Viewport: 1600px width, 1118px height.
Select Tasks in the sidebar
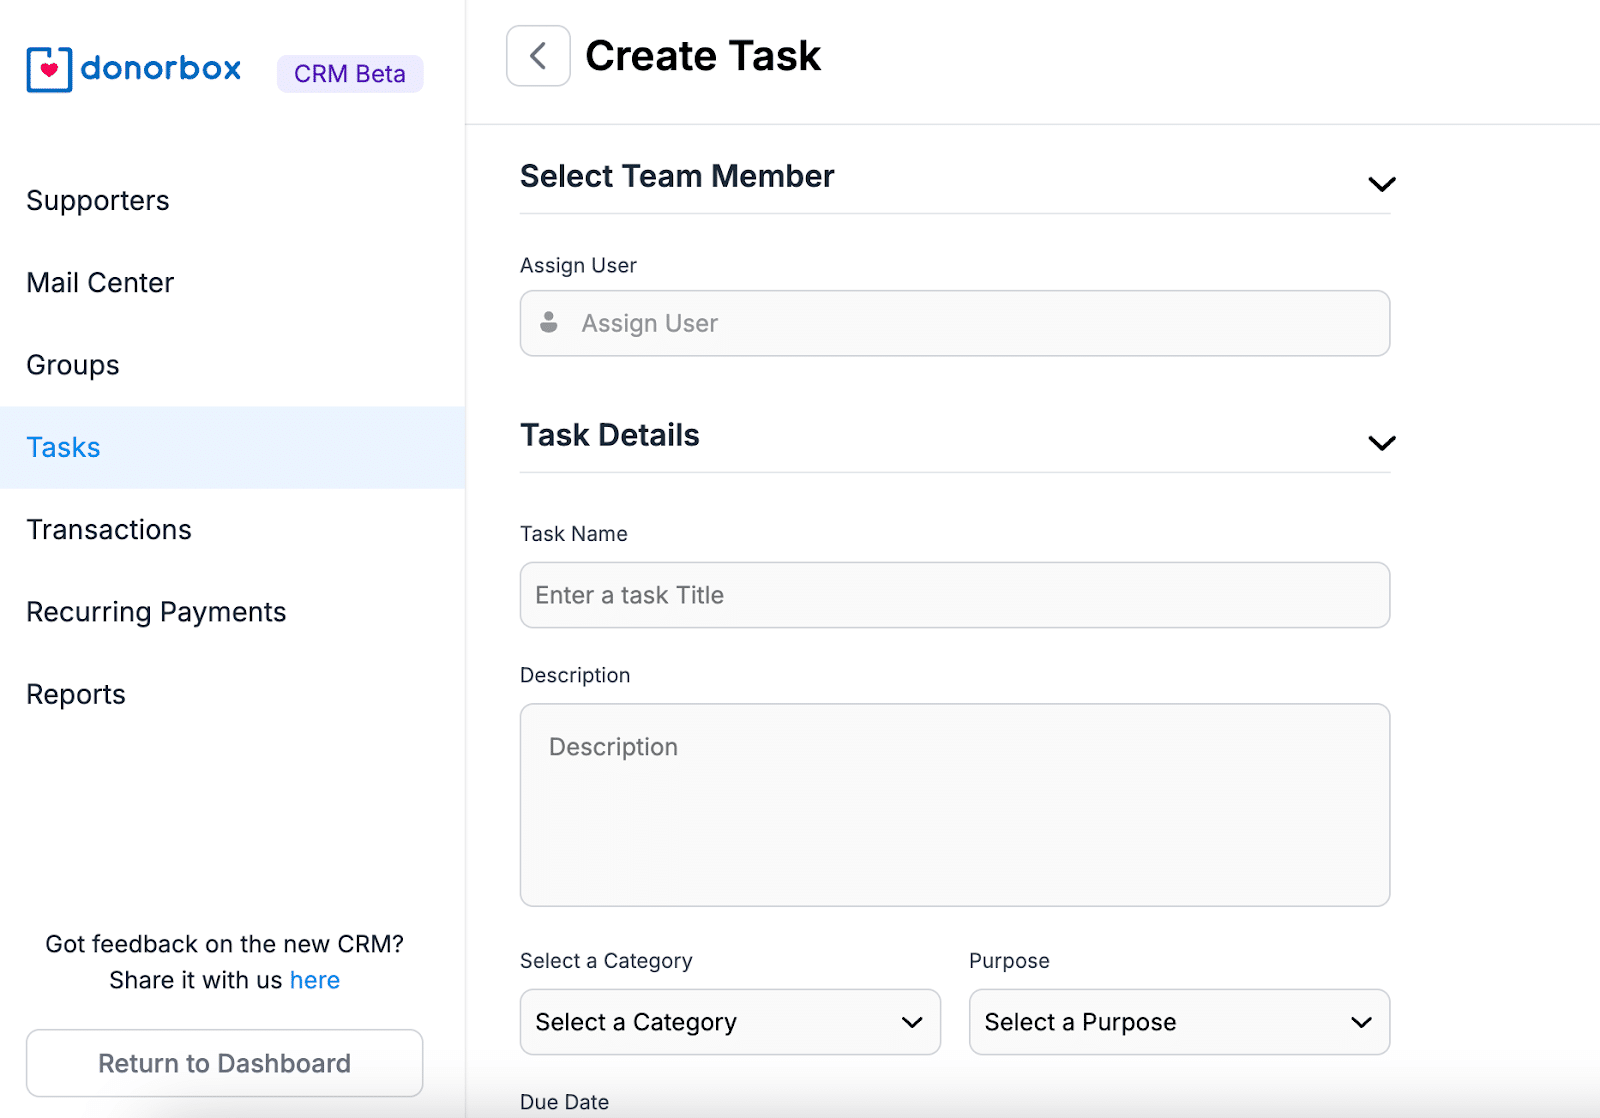[x=64, y=448]
